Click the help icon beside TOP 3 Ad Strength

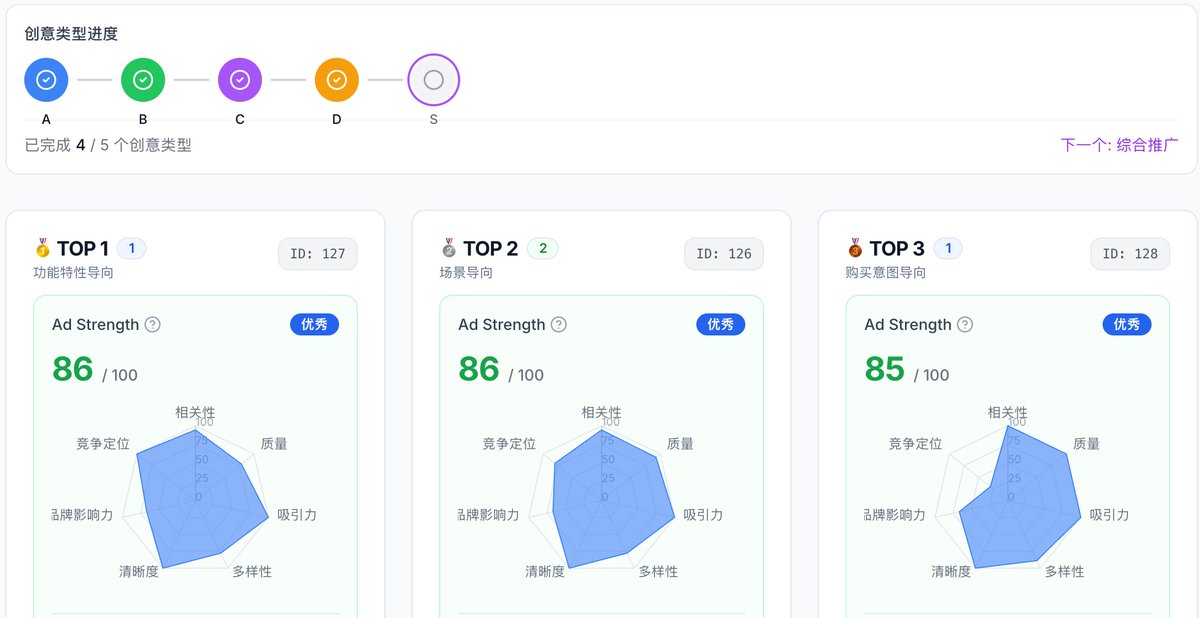pos(965,324)
